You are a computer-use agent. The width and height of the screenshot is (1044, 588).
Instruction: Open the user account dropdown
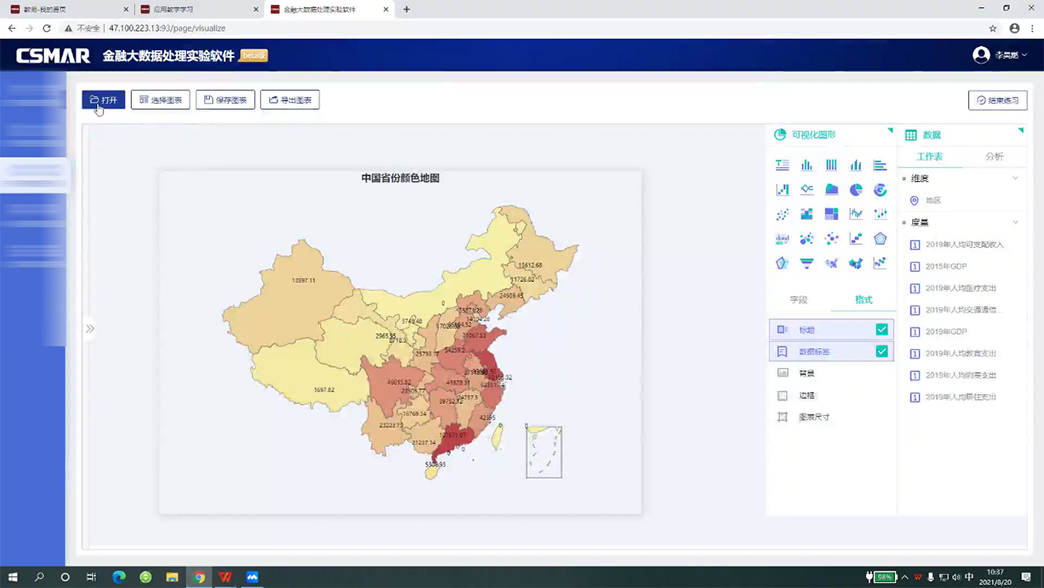[x=1001, y=55]
